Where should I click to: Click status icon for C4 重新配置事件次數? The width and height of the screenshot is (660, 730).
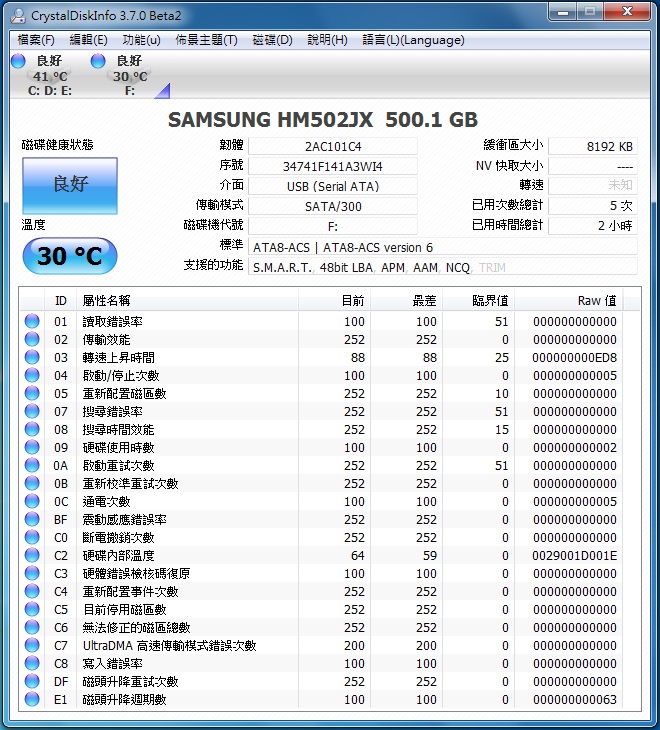(x=32, y=591)
